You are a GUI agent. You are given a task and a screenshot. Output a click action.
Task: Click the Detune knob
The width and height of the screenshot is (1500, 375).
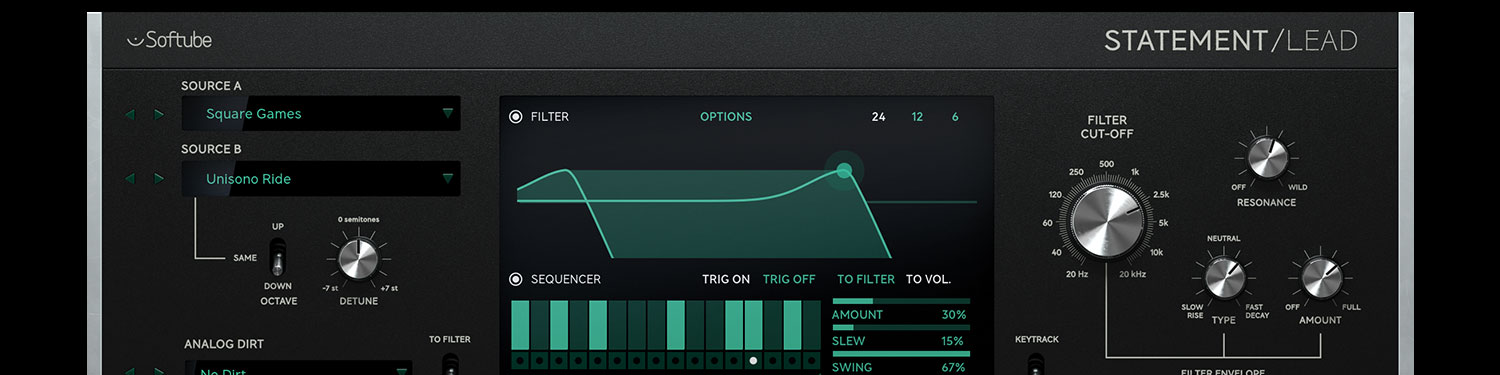pyautogui.click(x=357, y=258)
